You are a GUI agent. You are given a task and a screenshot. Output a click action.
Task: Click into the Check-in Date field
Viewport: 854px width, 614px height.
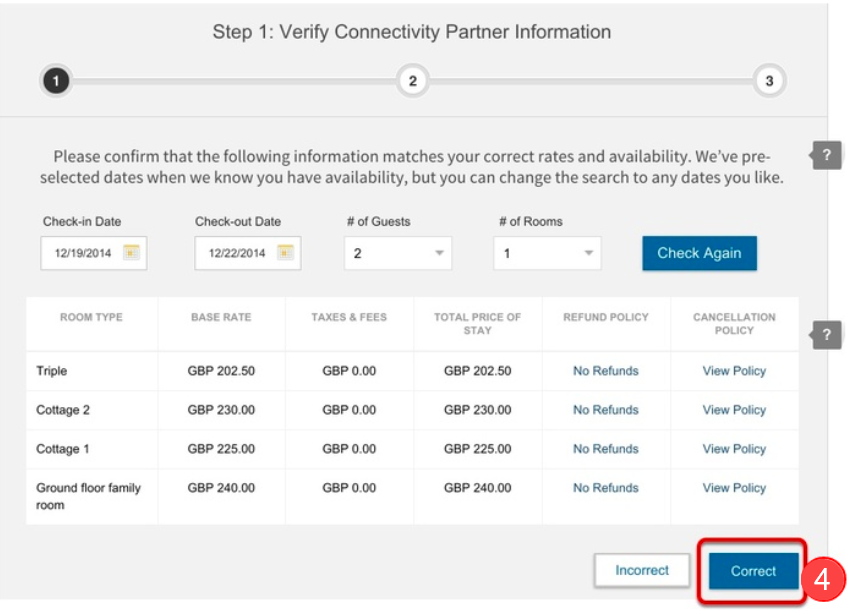coord(82,254)
